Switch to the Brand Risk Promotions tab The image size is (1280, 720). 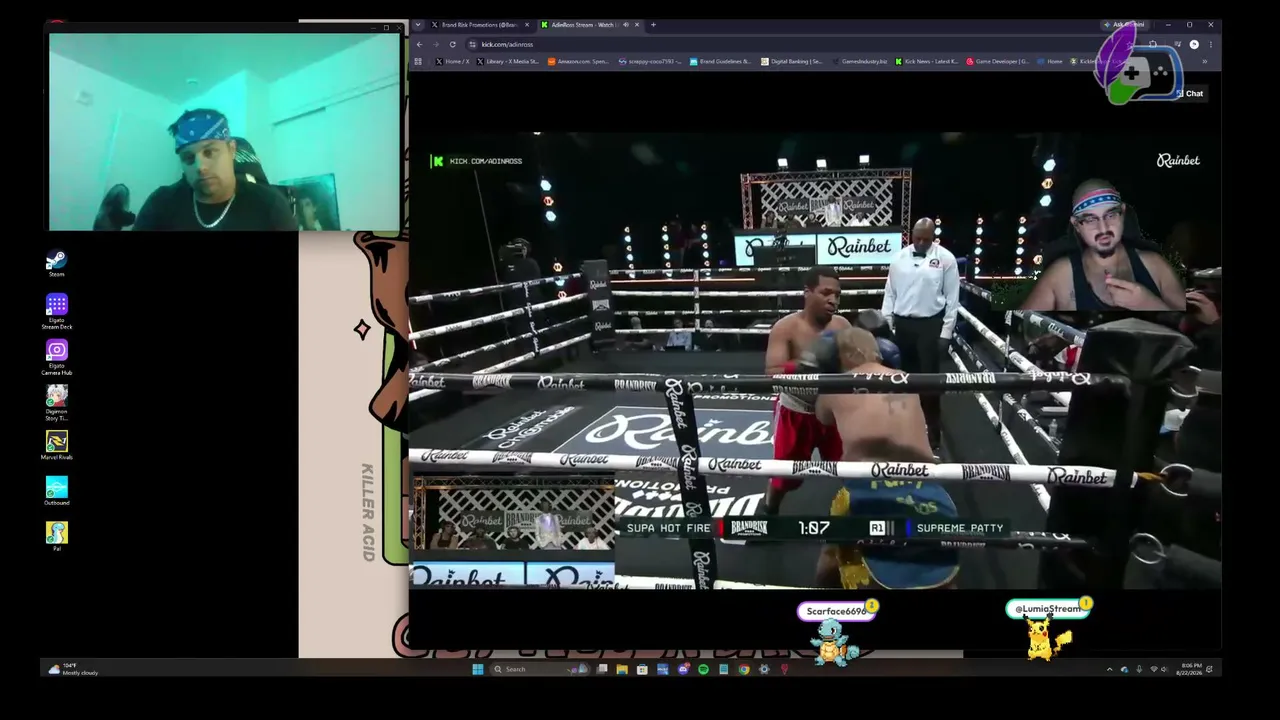[x=478, y=25]
